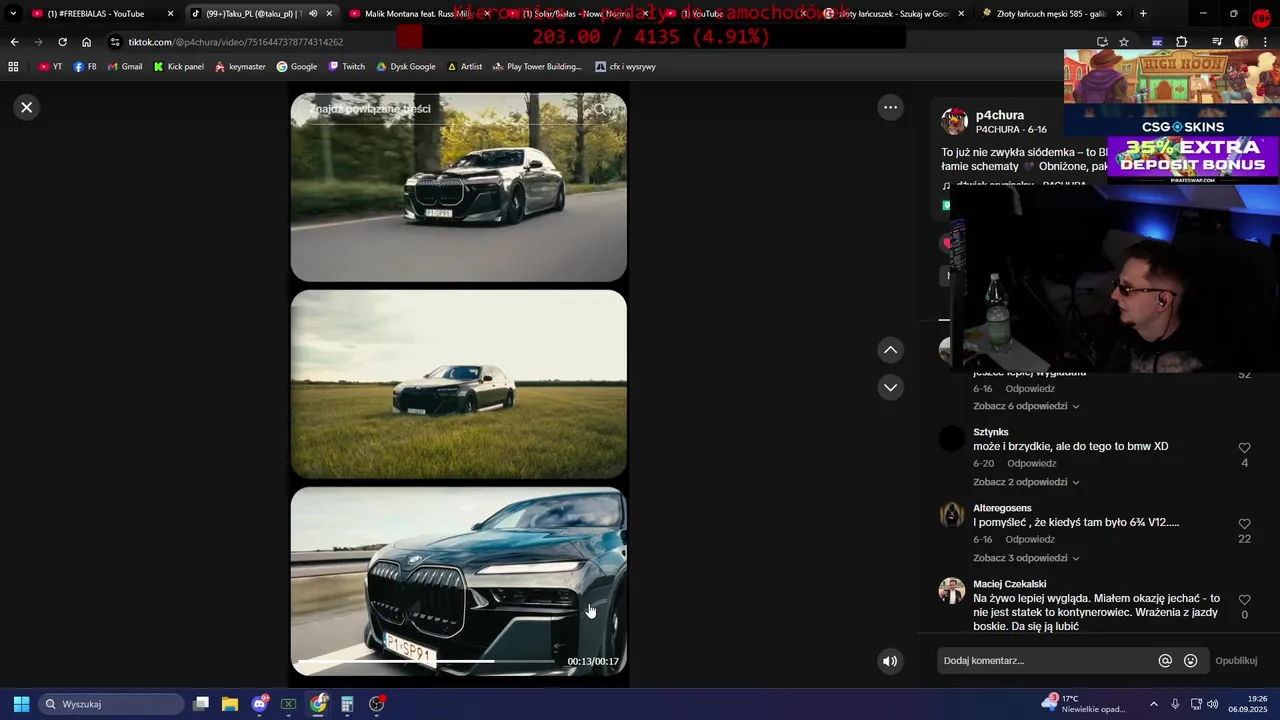
Task: Seek on the video progress bar
Action: coord(426,661)
